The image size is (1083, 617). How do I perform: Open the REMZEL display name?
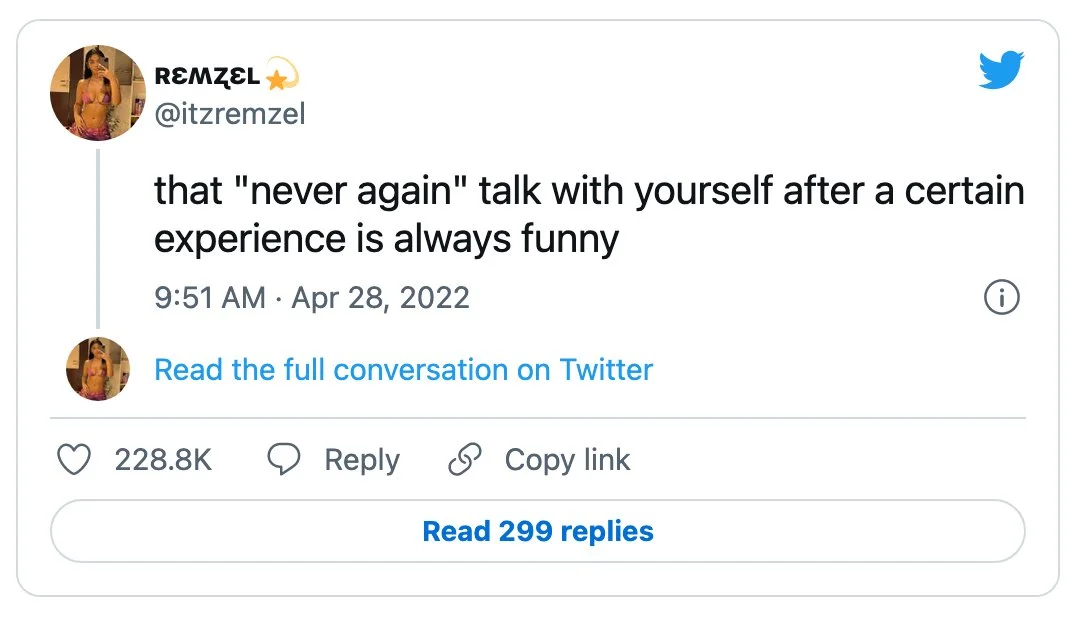[x=208, y=77]
